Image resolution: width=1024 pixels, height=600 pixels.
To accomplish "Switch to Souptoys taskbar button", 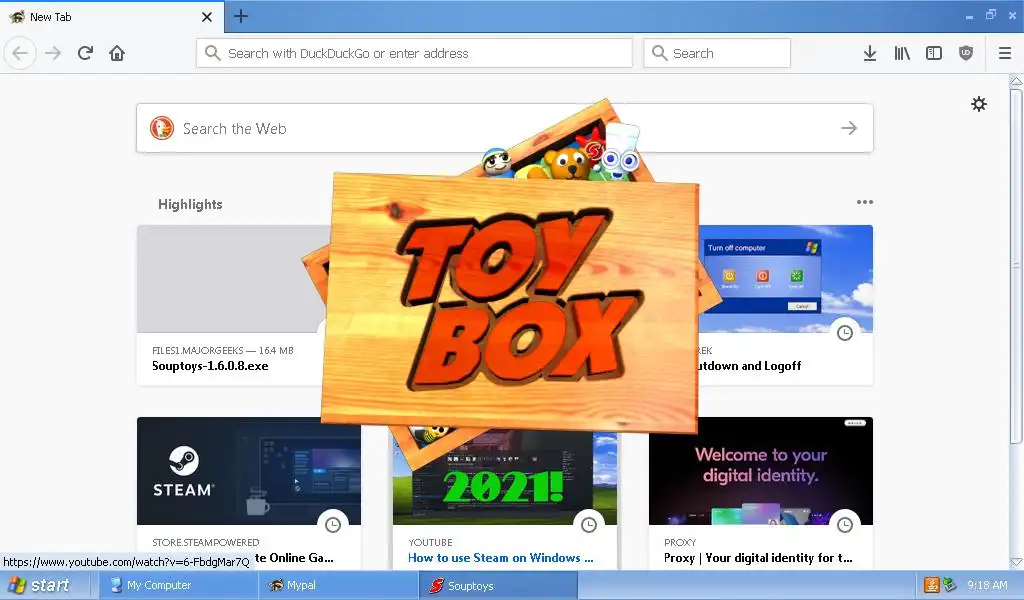I will [498, 585].
